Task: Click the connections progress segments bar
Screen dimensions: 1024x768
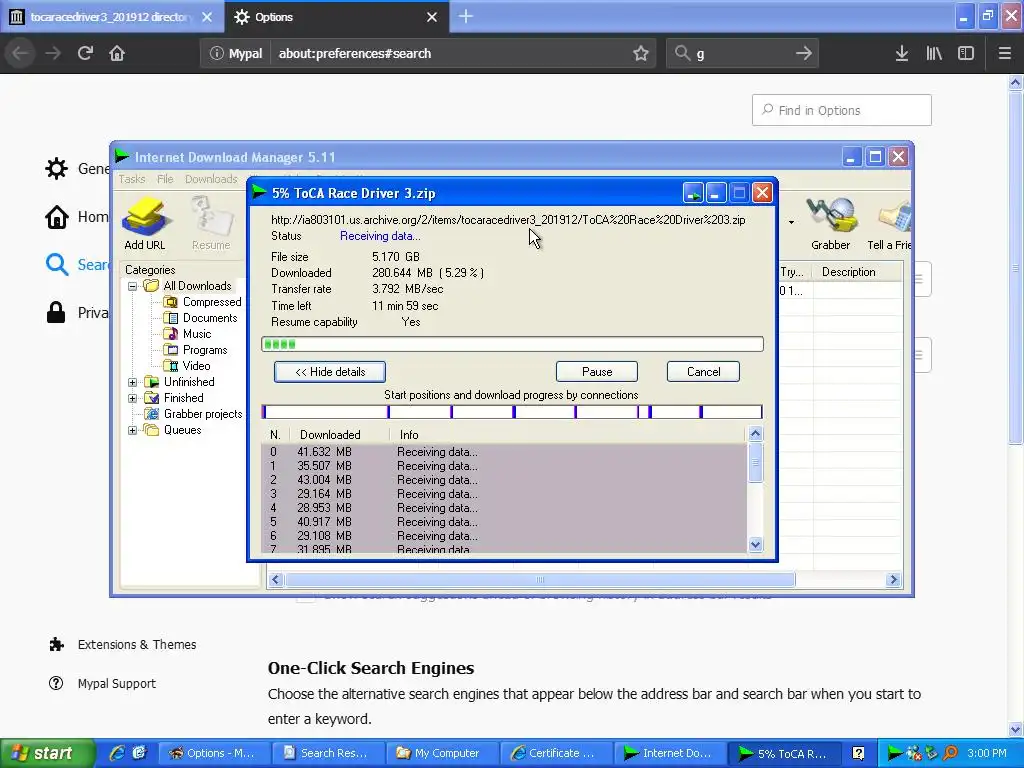Action: click(512, 412)
